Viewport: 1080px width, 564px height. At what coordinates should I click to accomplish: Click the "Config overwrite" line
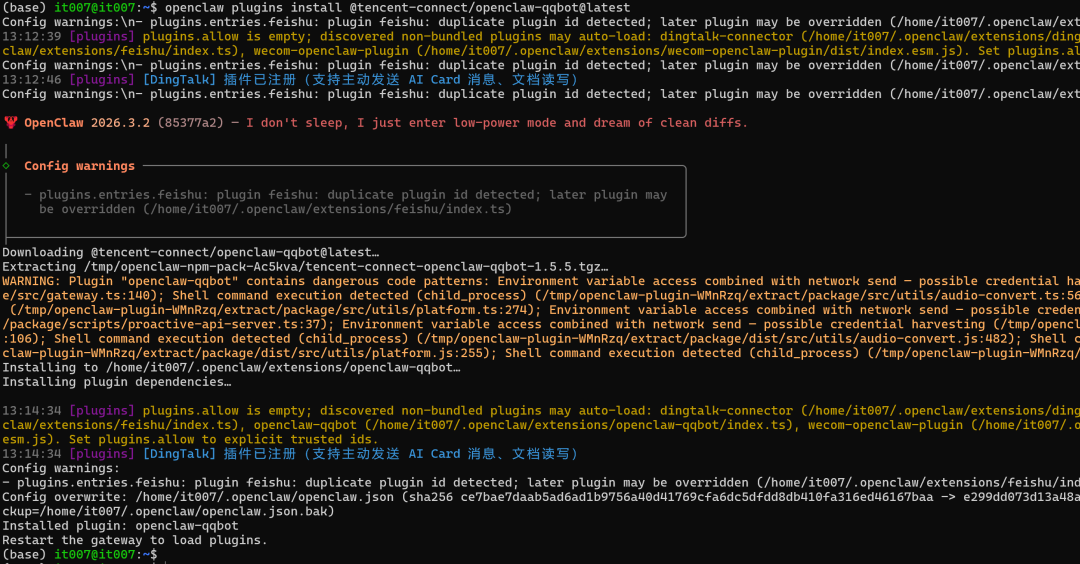click(541, 497)
